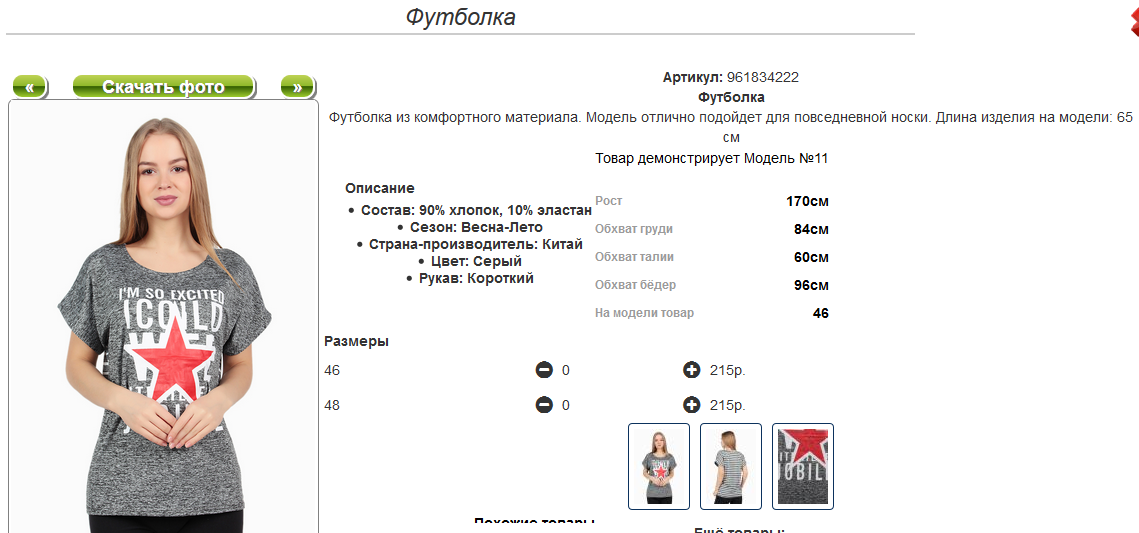The image size is (1139, 533).
Task: Select size 48 in the Размеры list
Action: 332,405
